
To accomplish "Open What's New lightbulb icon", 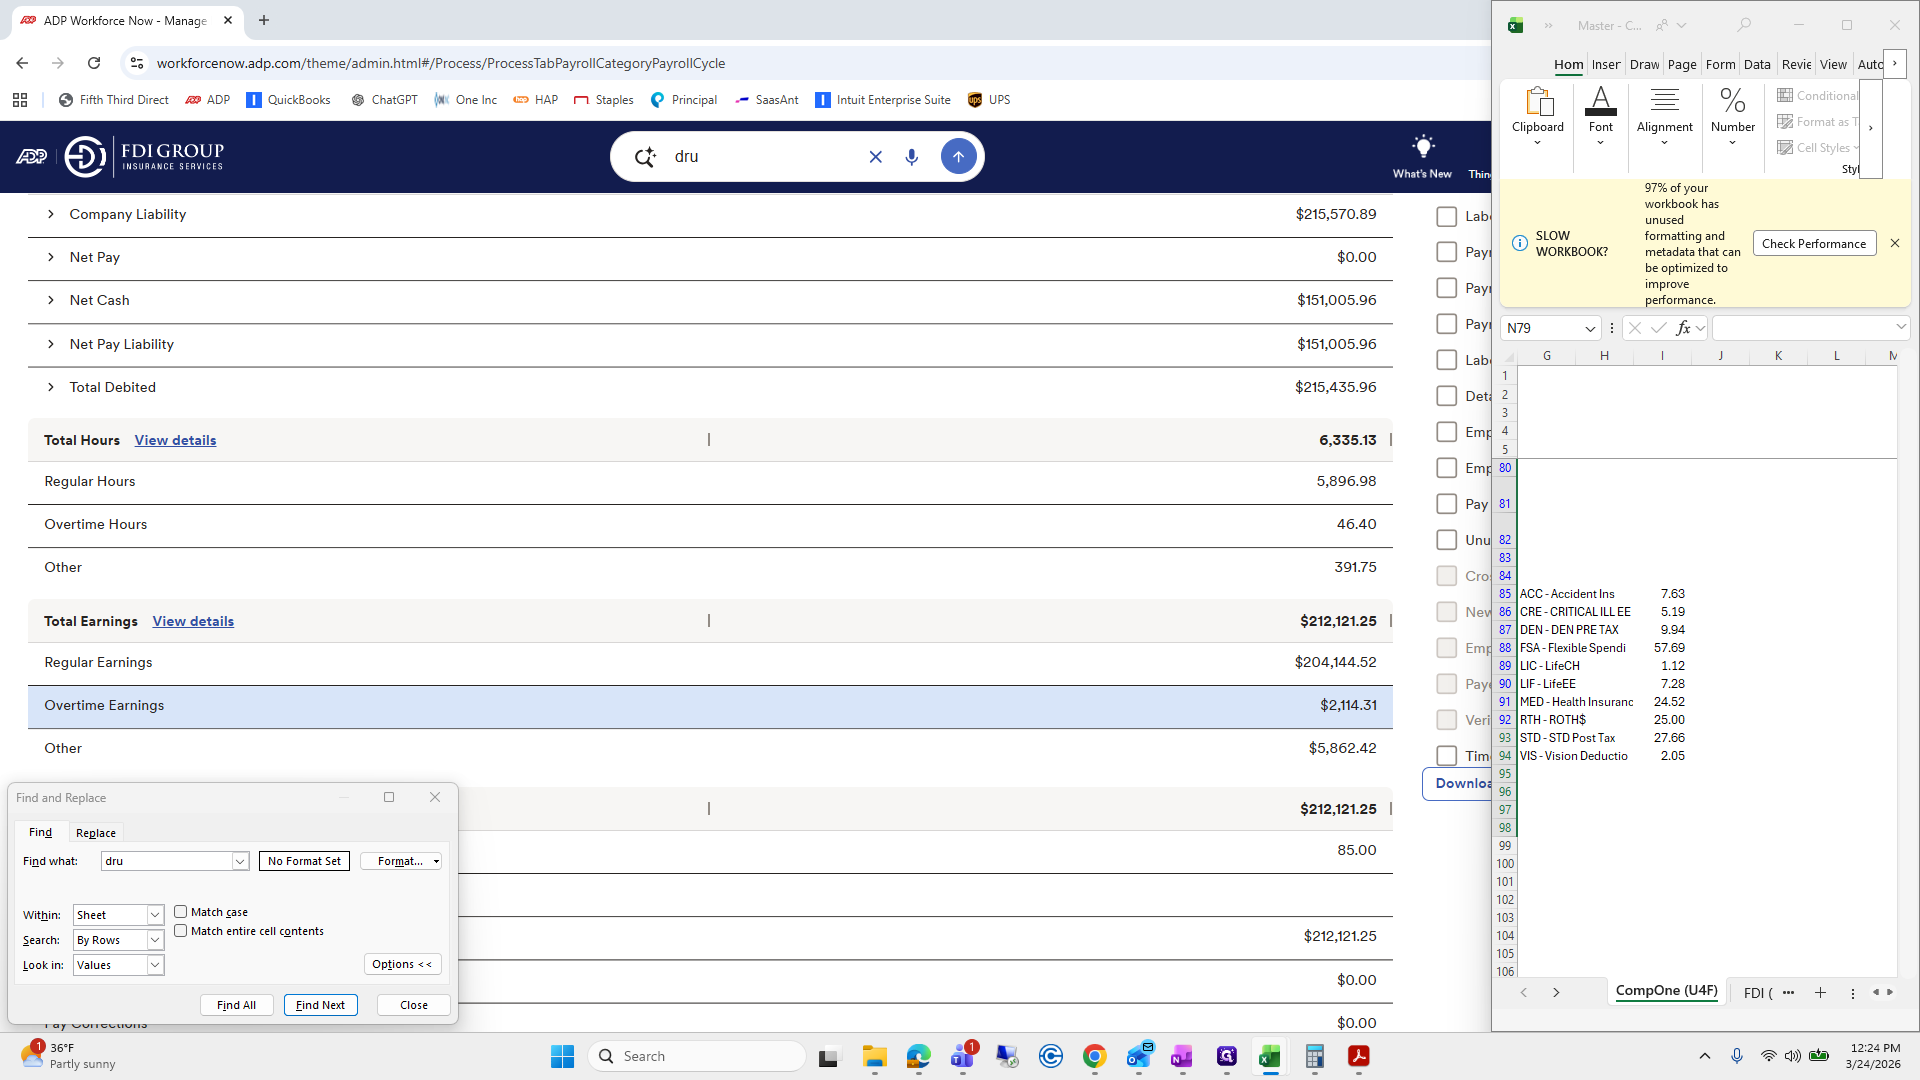I will pos(1422,147).
